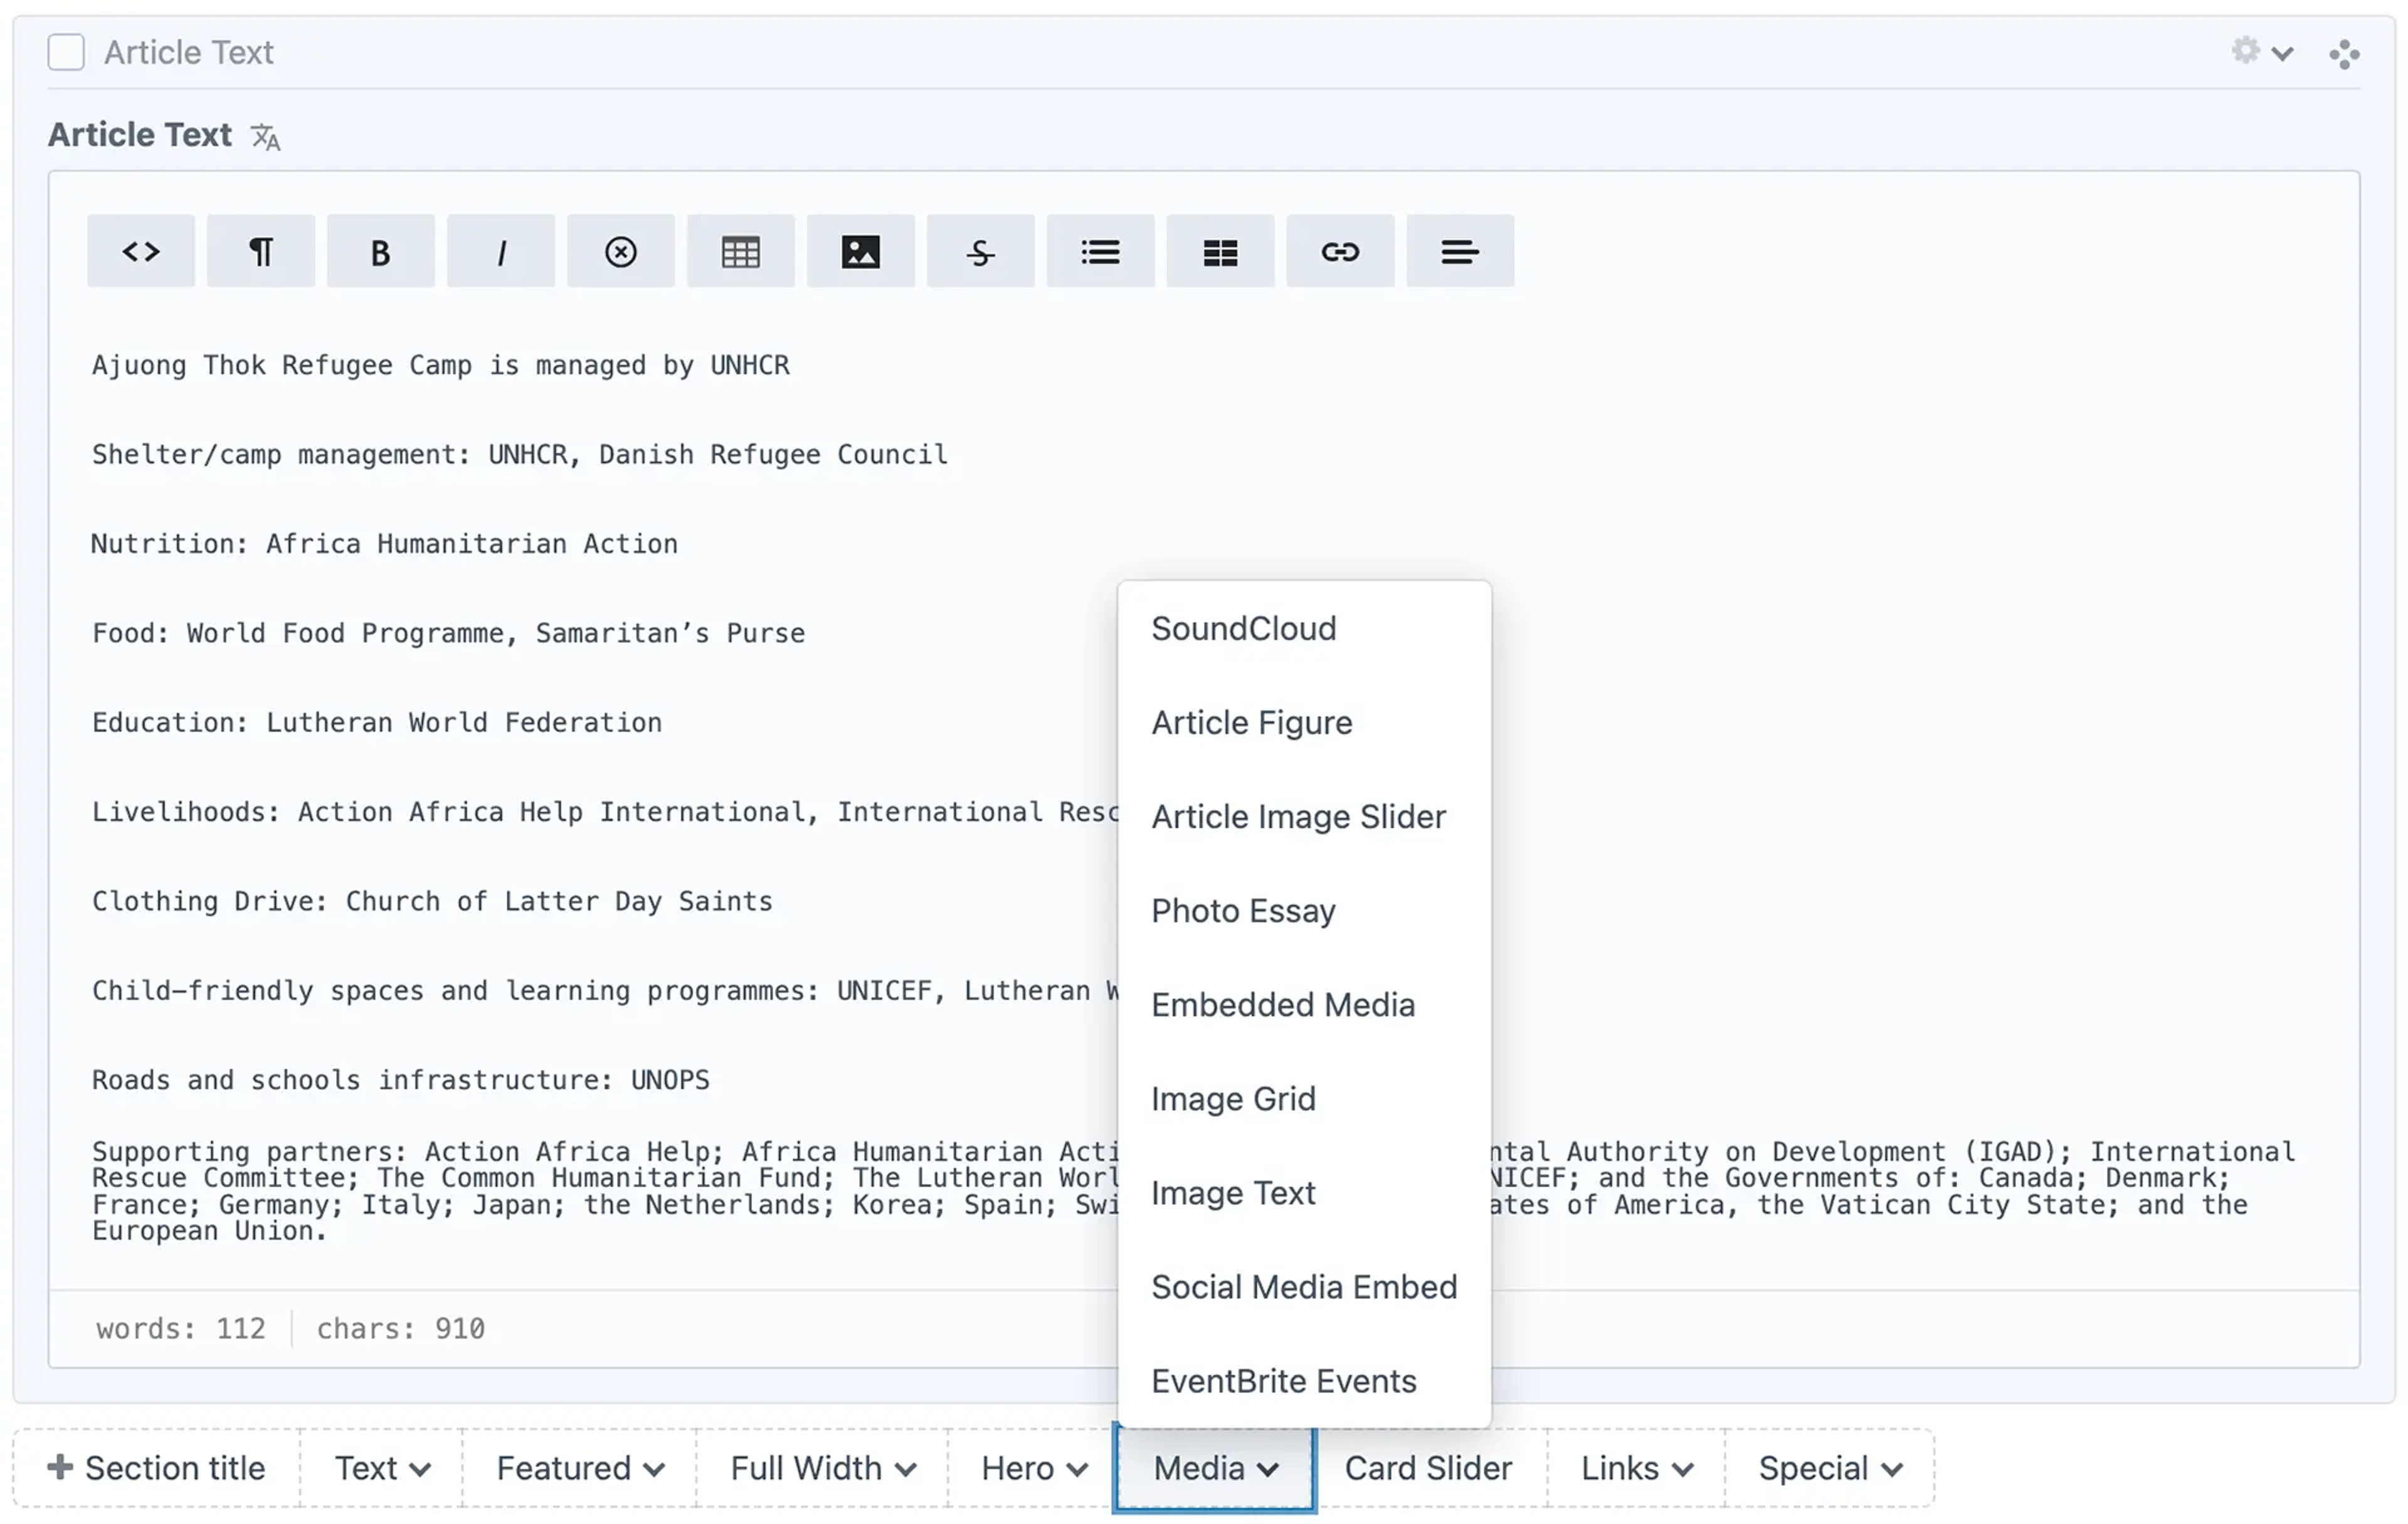2408x1524 pixels.
Task: Open block settings gear menu
Action: pos(2262,51)
